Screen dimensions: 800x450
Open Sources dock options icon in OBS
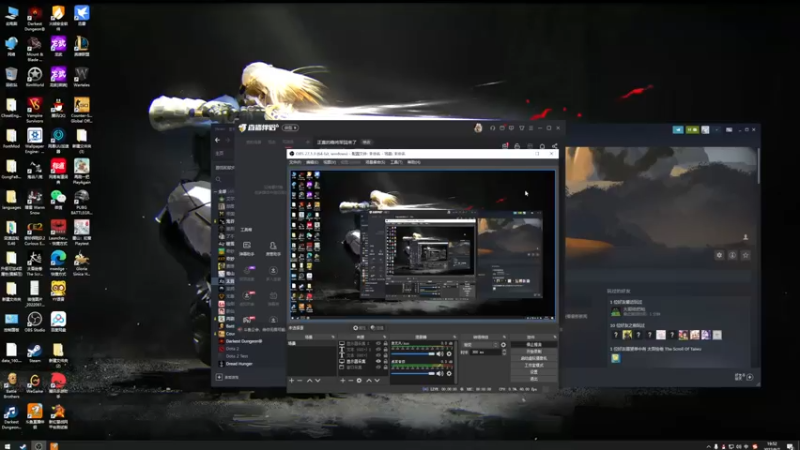click(x=385, y=337)
